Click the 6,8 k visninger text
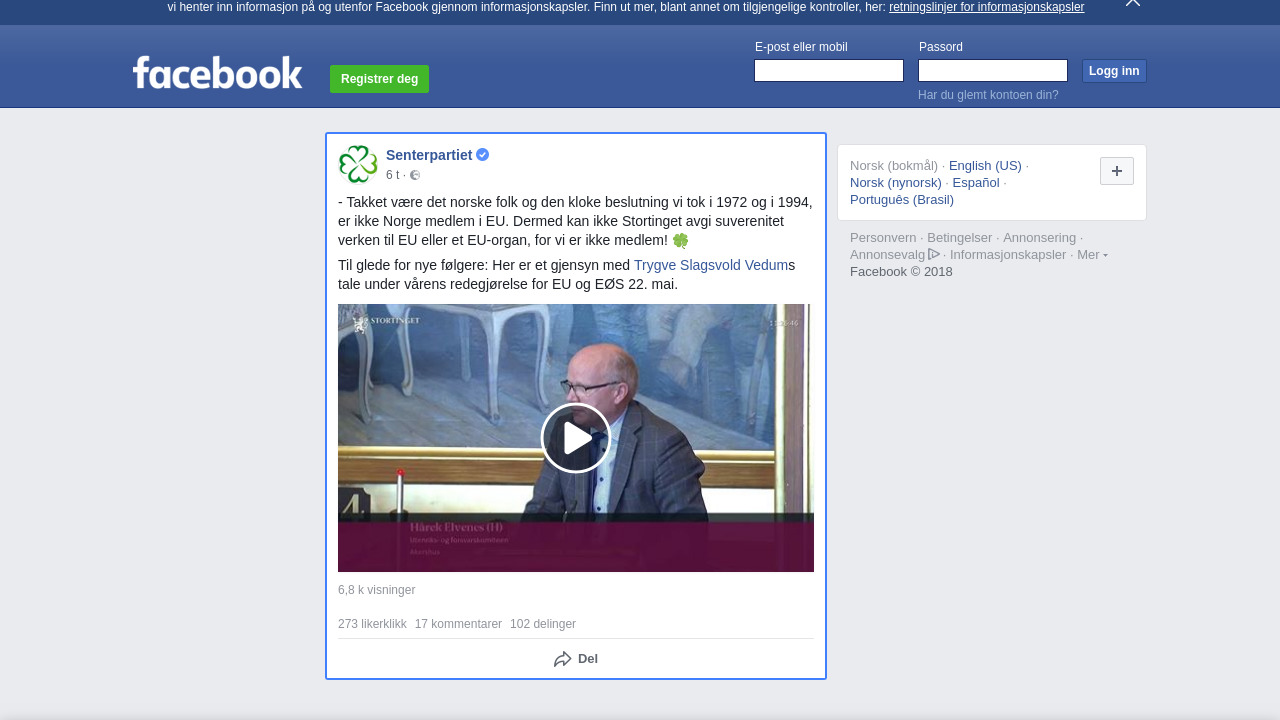1280x720 pixels. 376,590
